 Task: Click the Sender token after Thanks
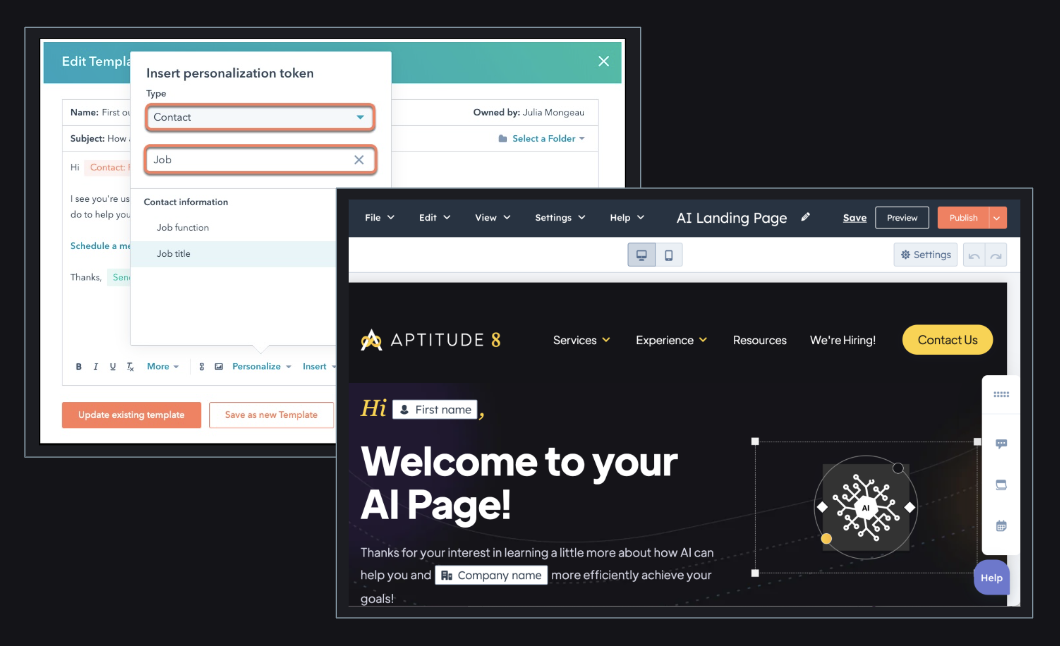119,277
